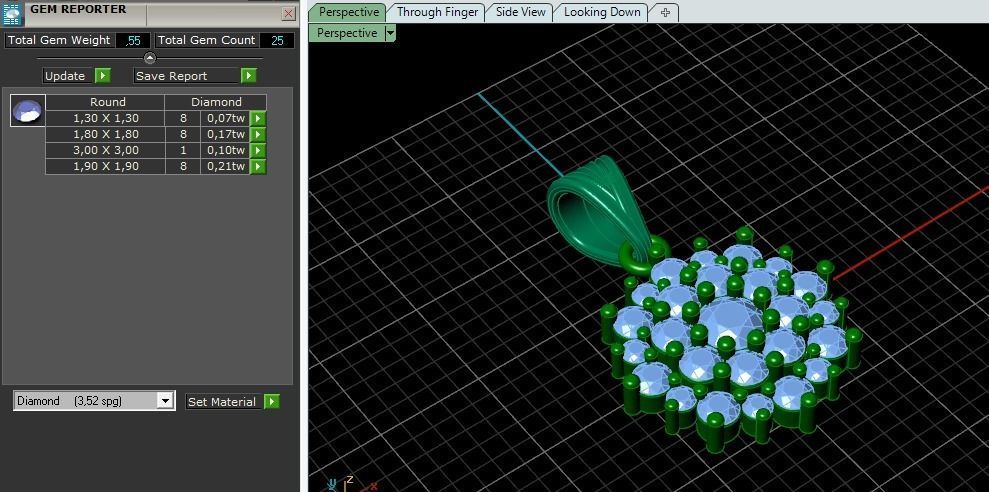The image size is (989, 492).
Task: Select the round gem thumbnail
Action: pyautogui.click(x=28, y=110)
